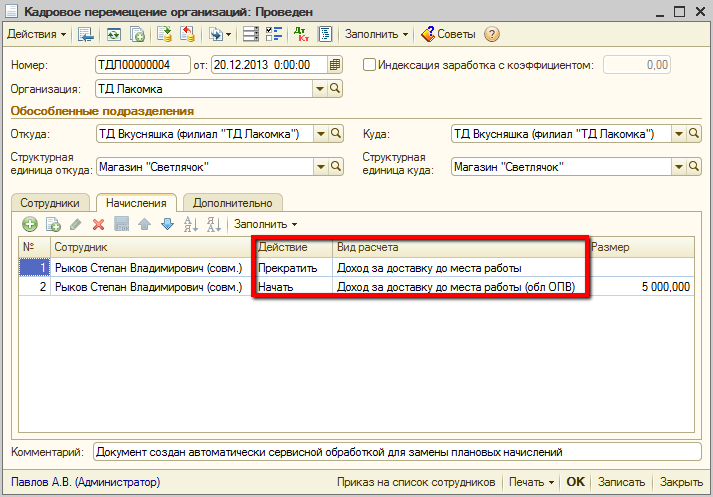
Task: Click the green Add row icon
Action: click(30, 224)
